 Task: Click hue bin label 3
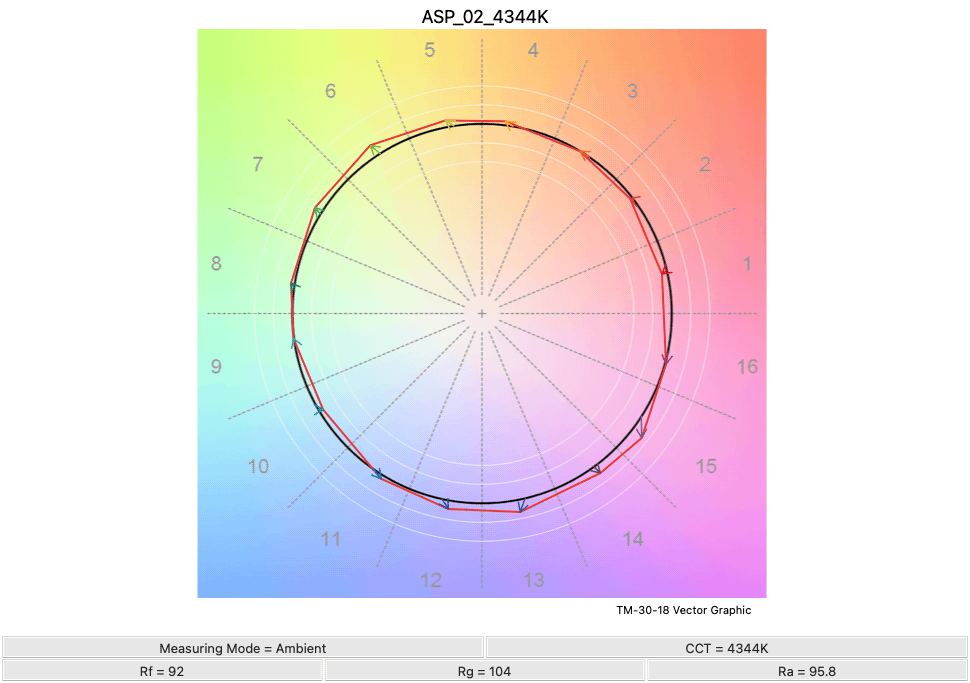point(632,91)
